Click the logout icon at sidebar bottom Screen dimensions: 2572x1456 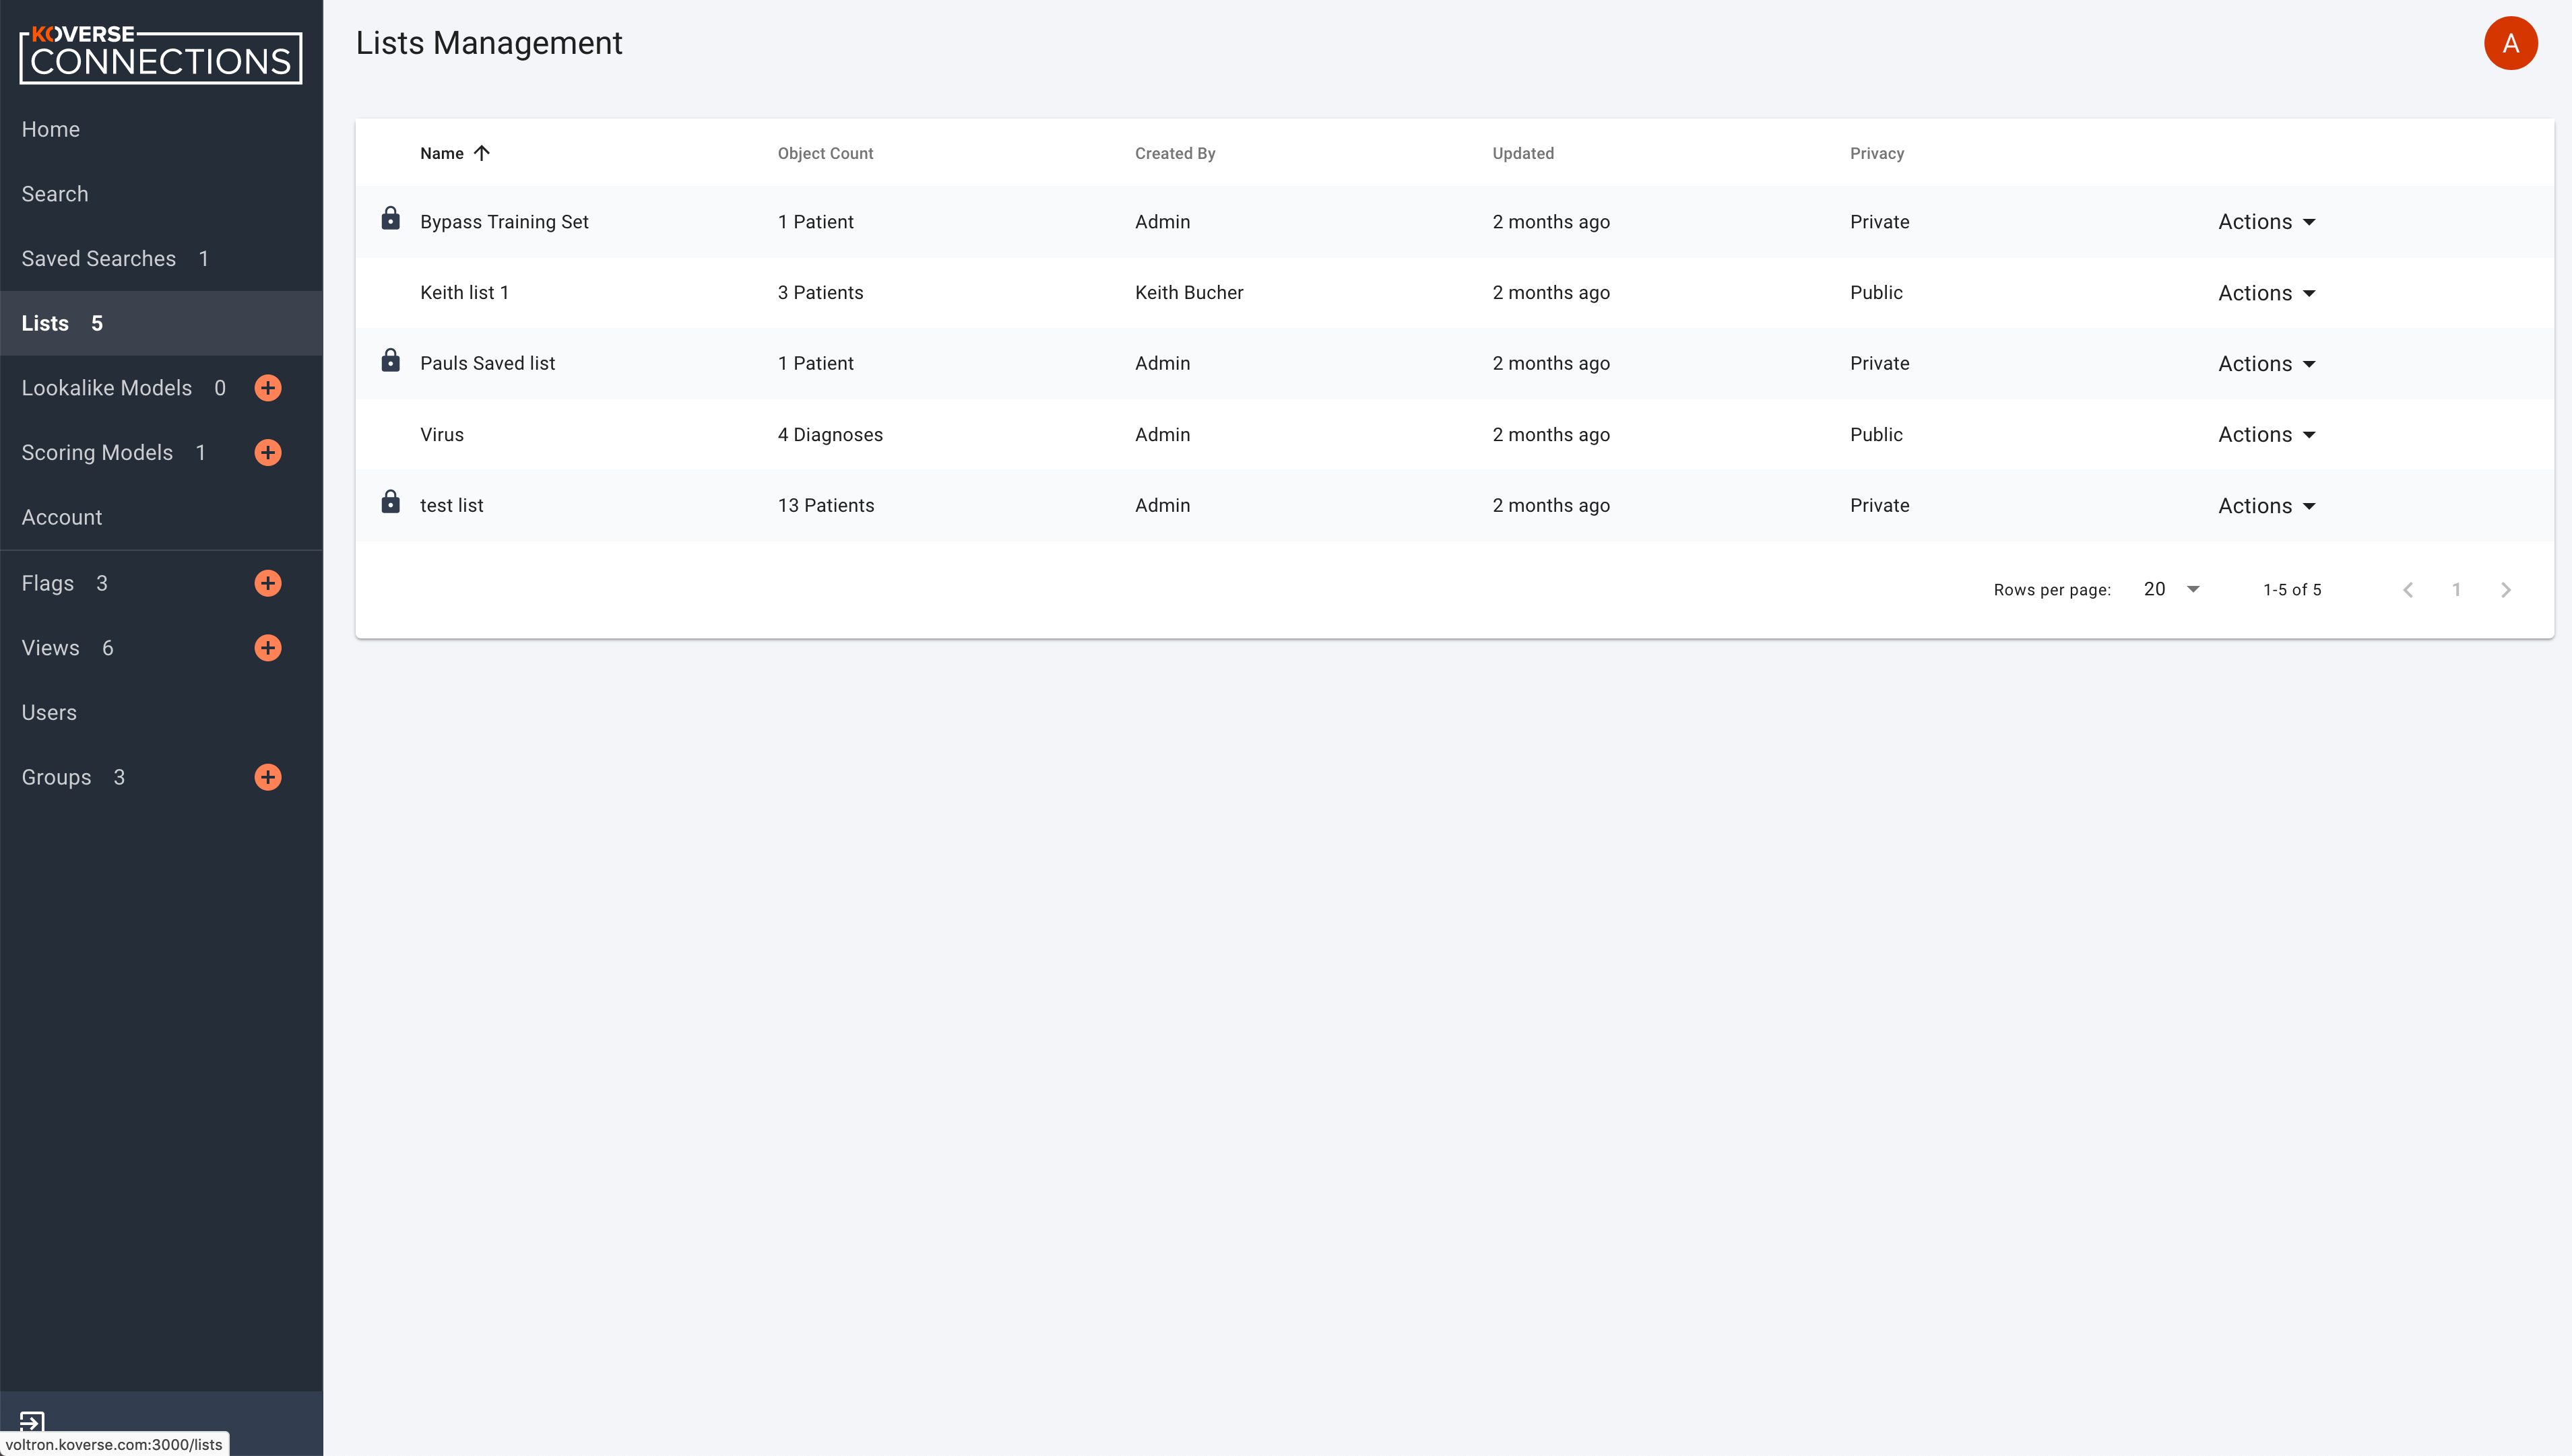[32, 1421]
